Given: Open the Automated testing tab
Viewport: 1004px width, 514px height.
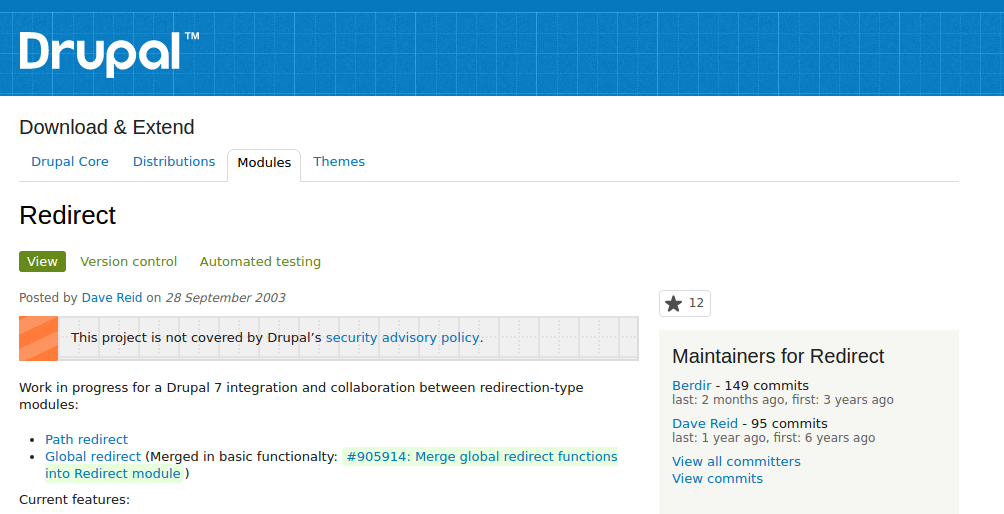Looking at the screenshot, I should coord(260,262).
